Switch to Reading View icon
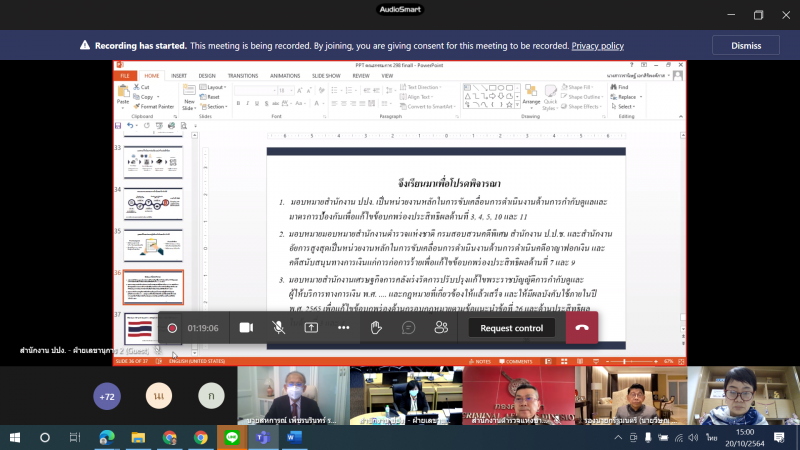 (580, 361)
